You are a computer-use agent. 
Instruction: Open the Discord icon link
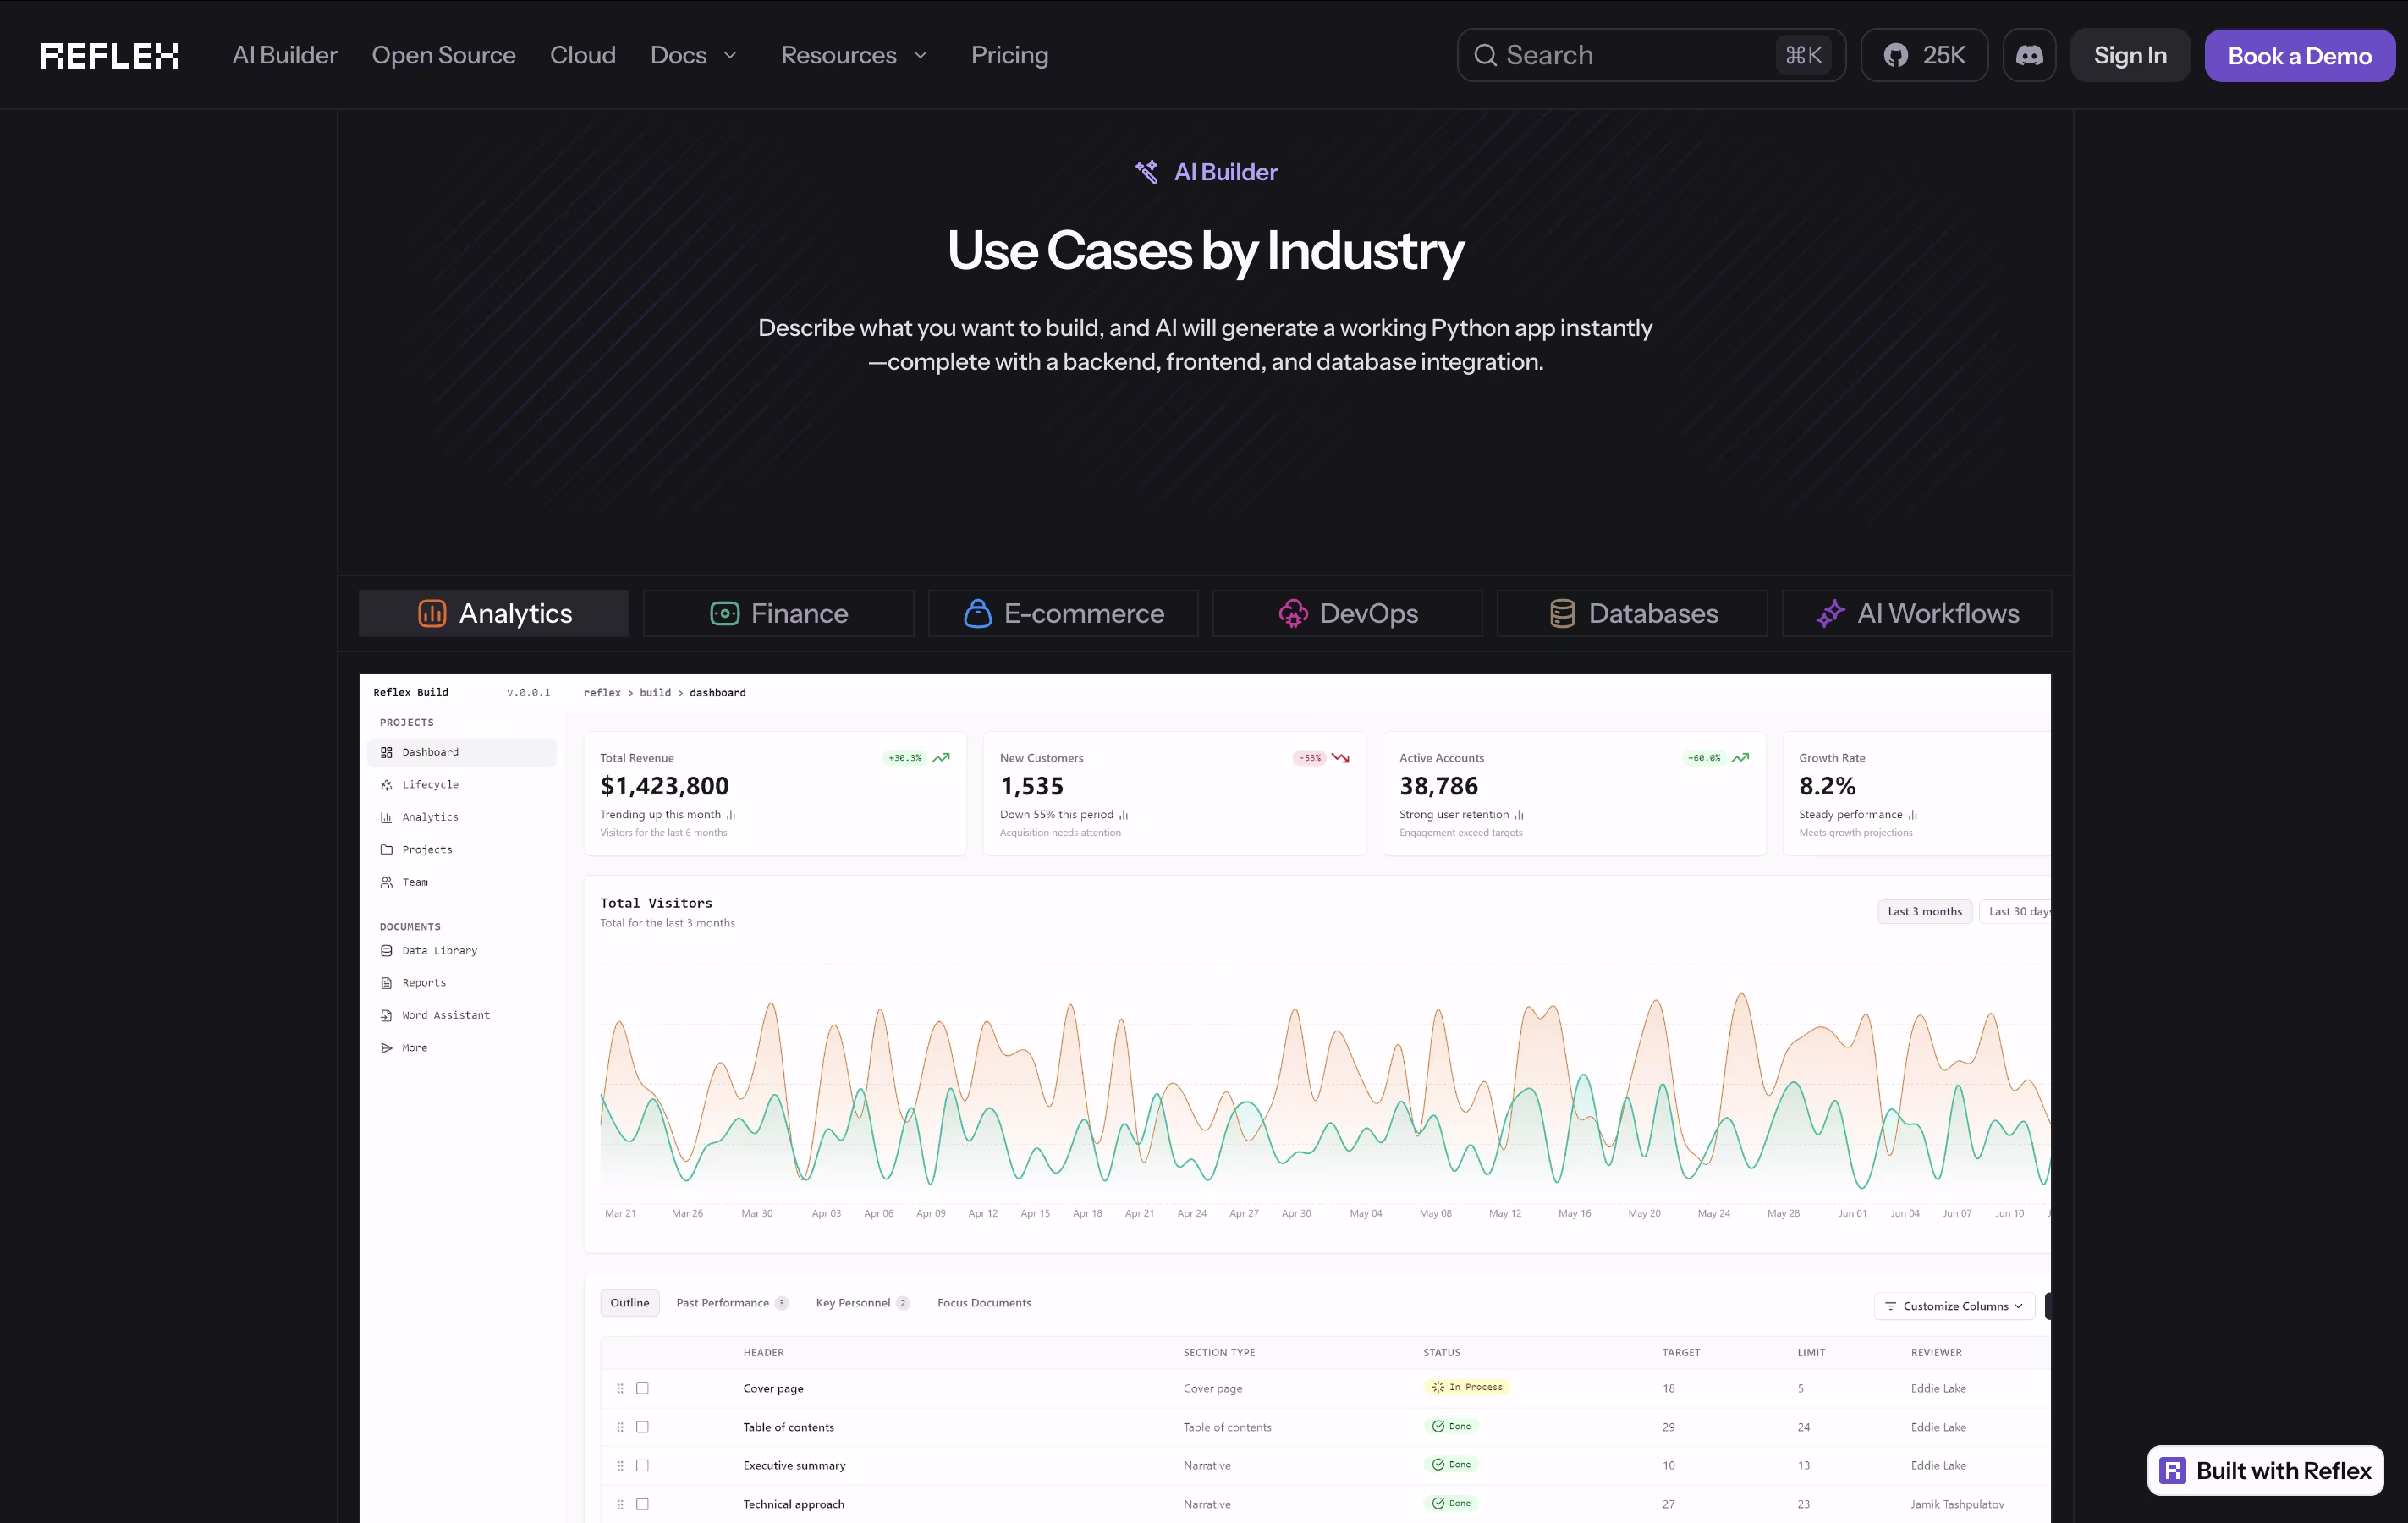2029,55
